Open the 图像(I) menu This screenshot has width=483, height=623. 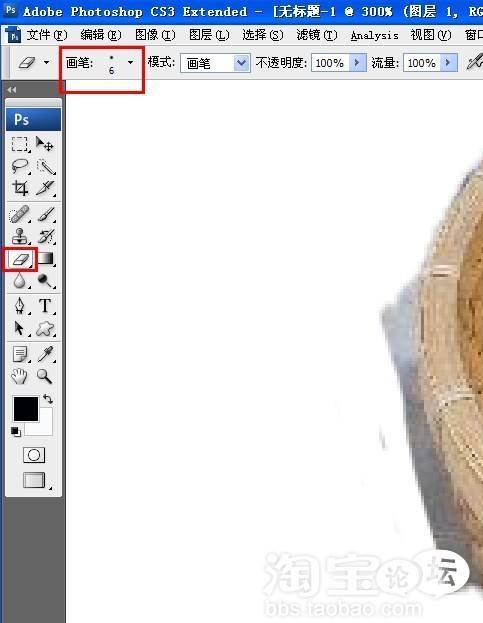pyautogui.click(x=155, y=35)
